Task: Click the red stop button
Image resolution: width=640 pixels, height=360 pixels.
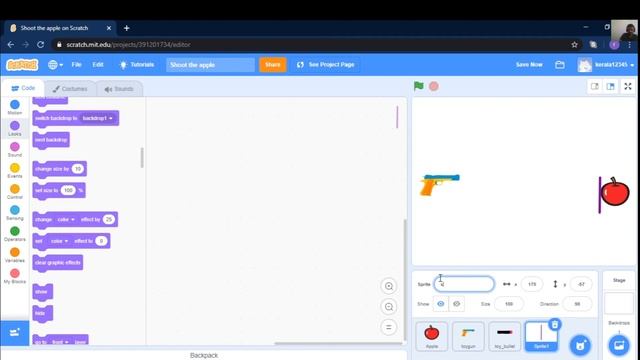Action: pyautogui.click(x=434, y=86)
